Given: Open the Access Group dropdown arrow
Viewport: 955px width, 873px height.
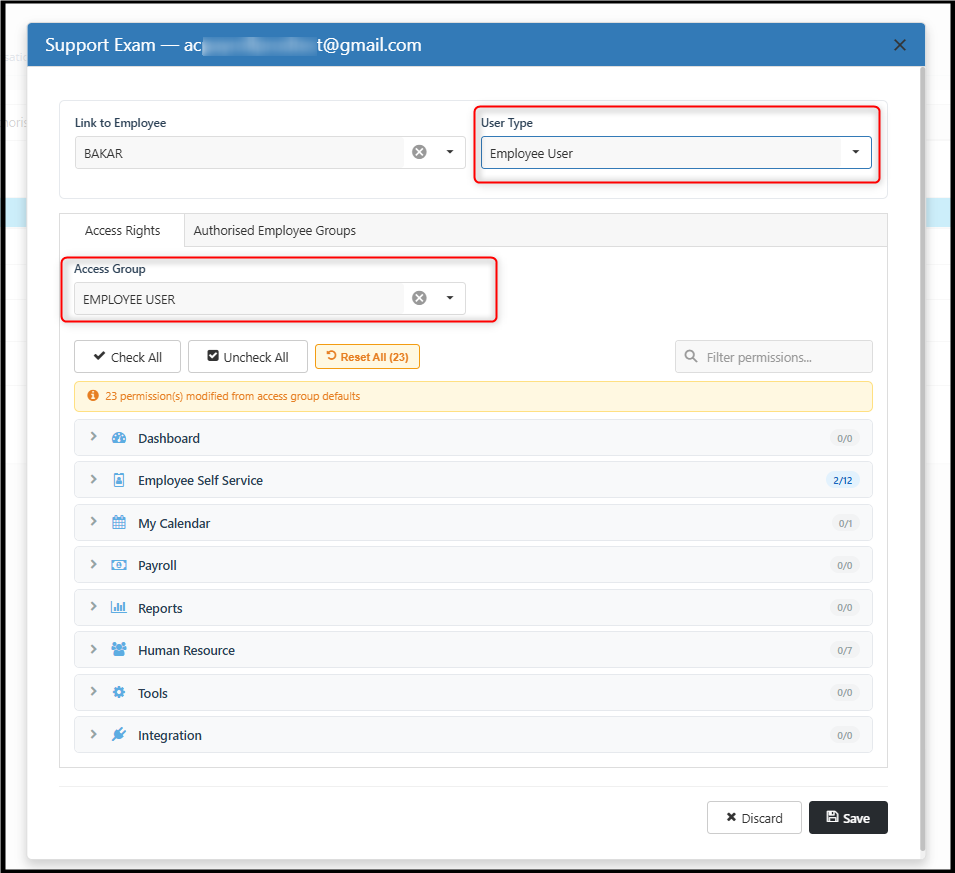Looking at the screenshot, I should coord(450,298).
